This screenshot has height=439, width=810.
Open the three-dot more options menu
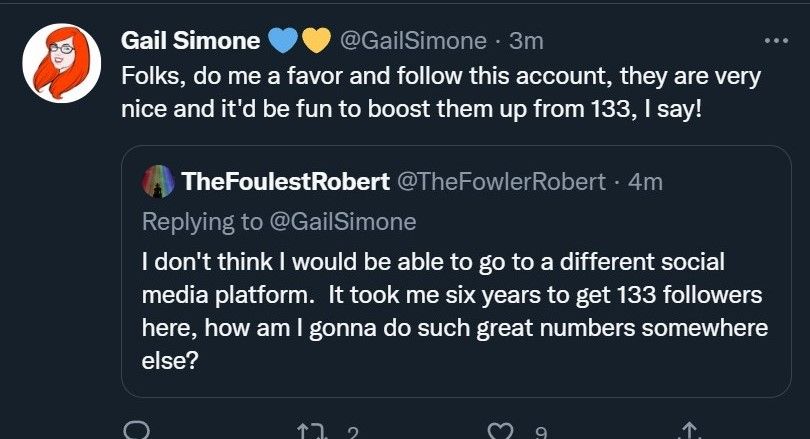tap(776, 41)
